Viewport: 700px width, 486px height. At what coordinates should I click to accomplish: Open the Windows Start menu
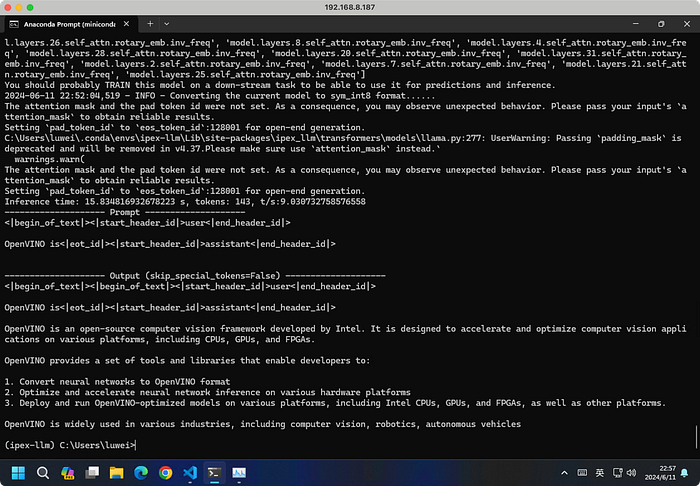18,473
